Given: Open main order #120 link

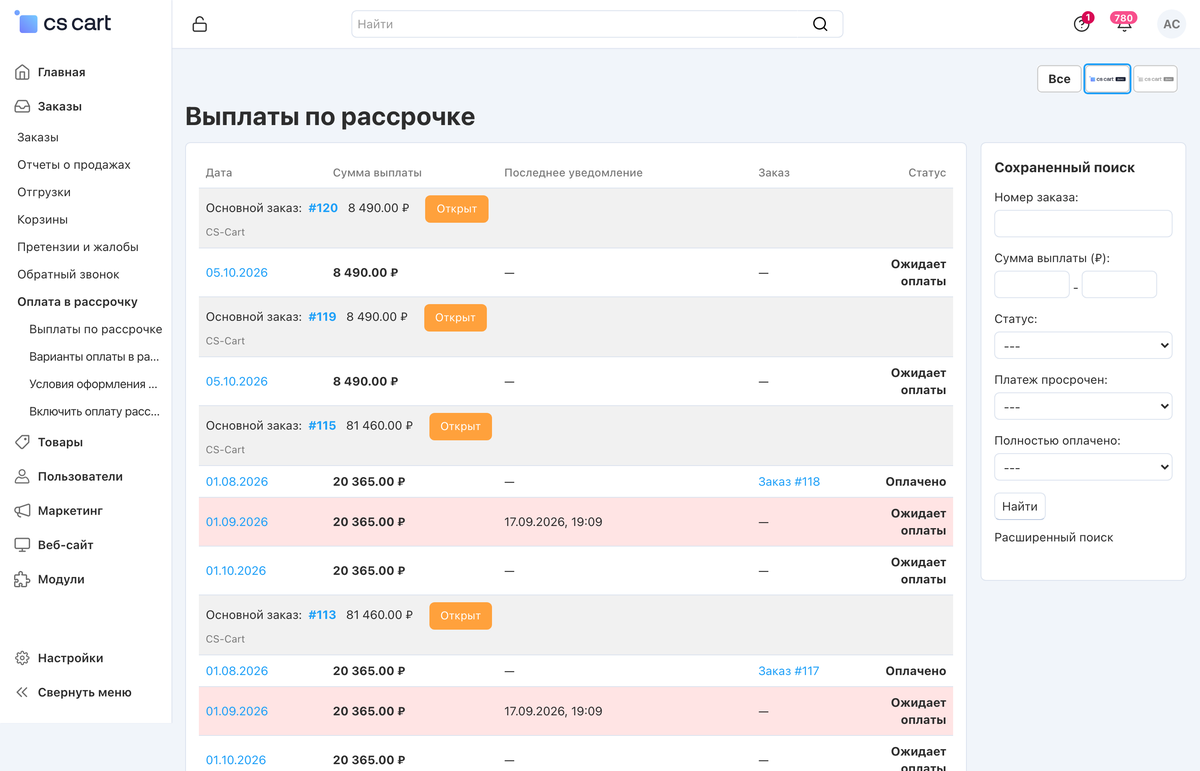Looking at the screenshot, I should click(323, 208).
